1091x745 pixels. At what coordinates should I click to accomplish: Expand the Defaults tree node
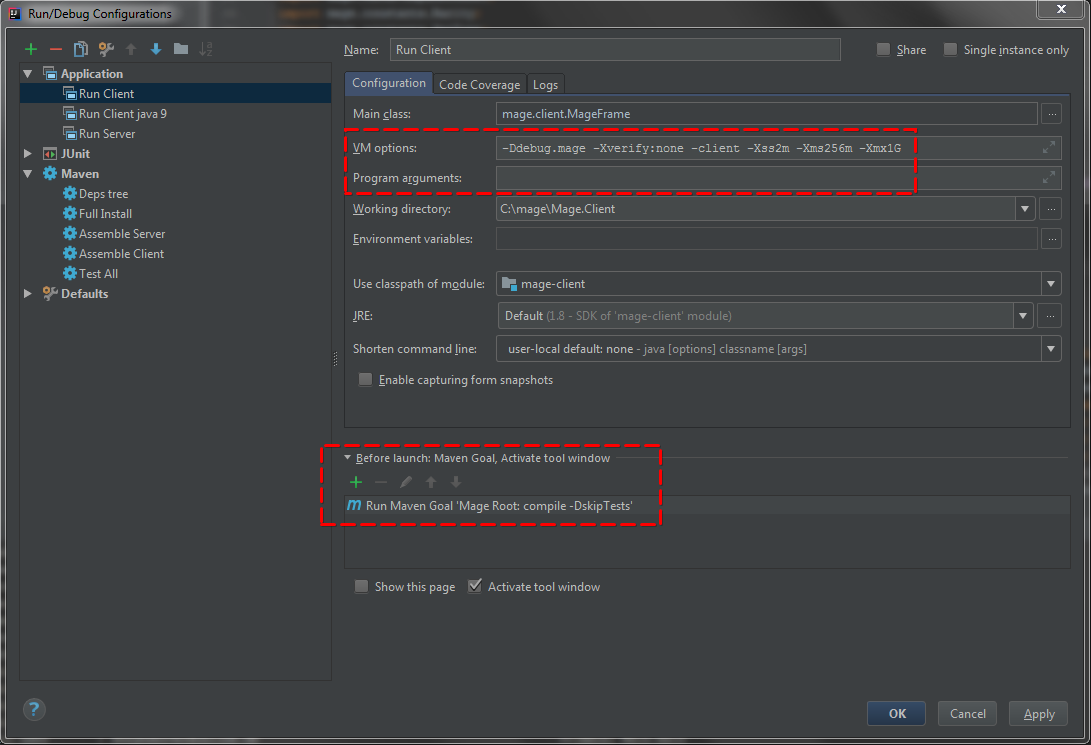coord(28,294)
